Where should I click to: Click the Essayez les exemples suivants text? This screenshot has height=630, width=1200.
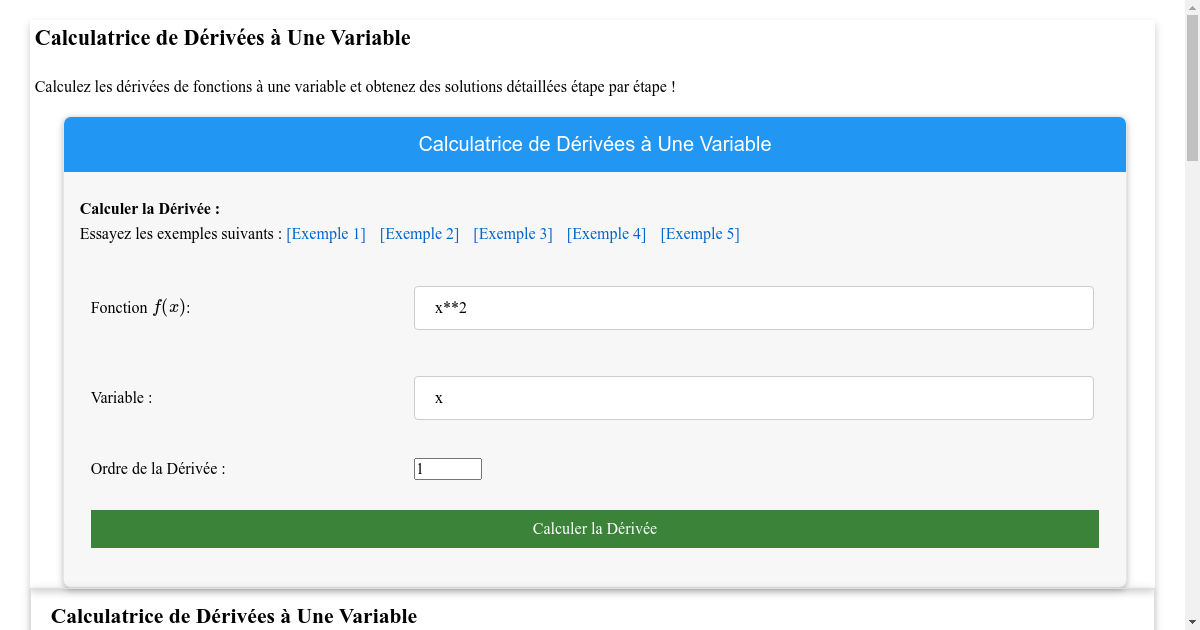tap(180, 233)
